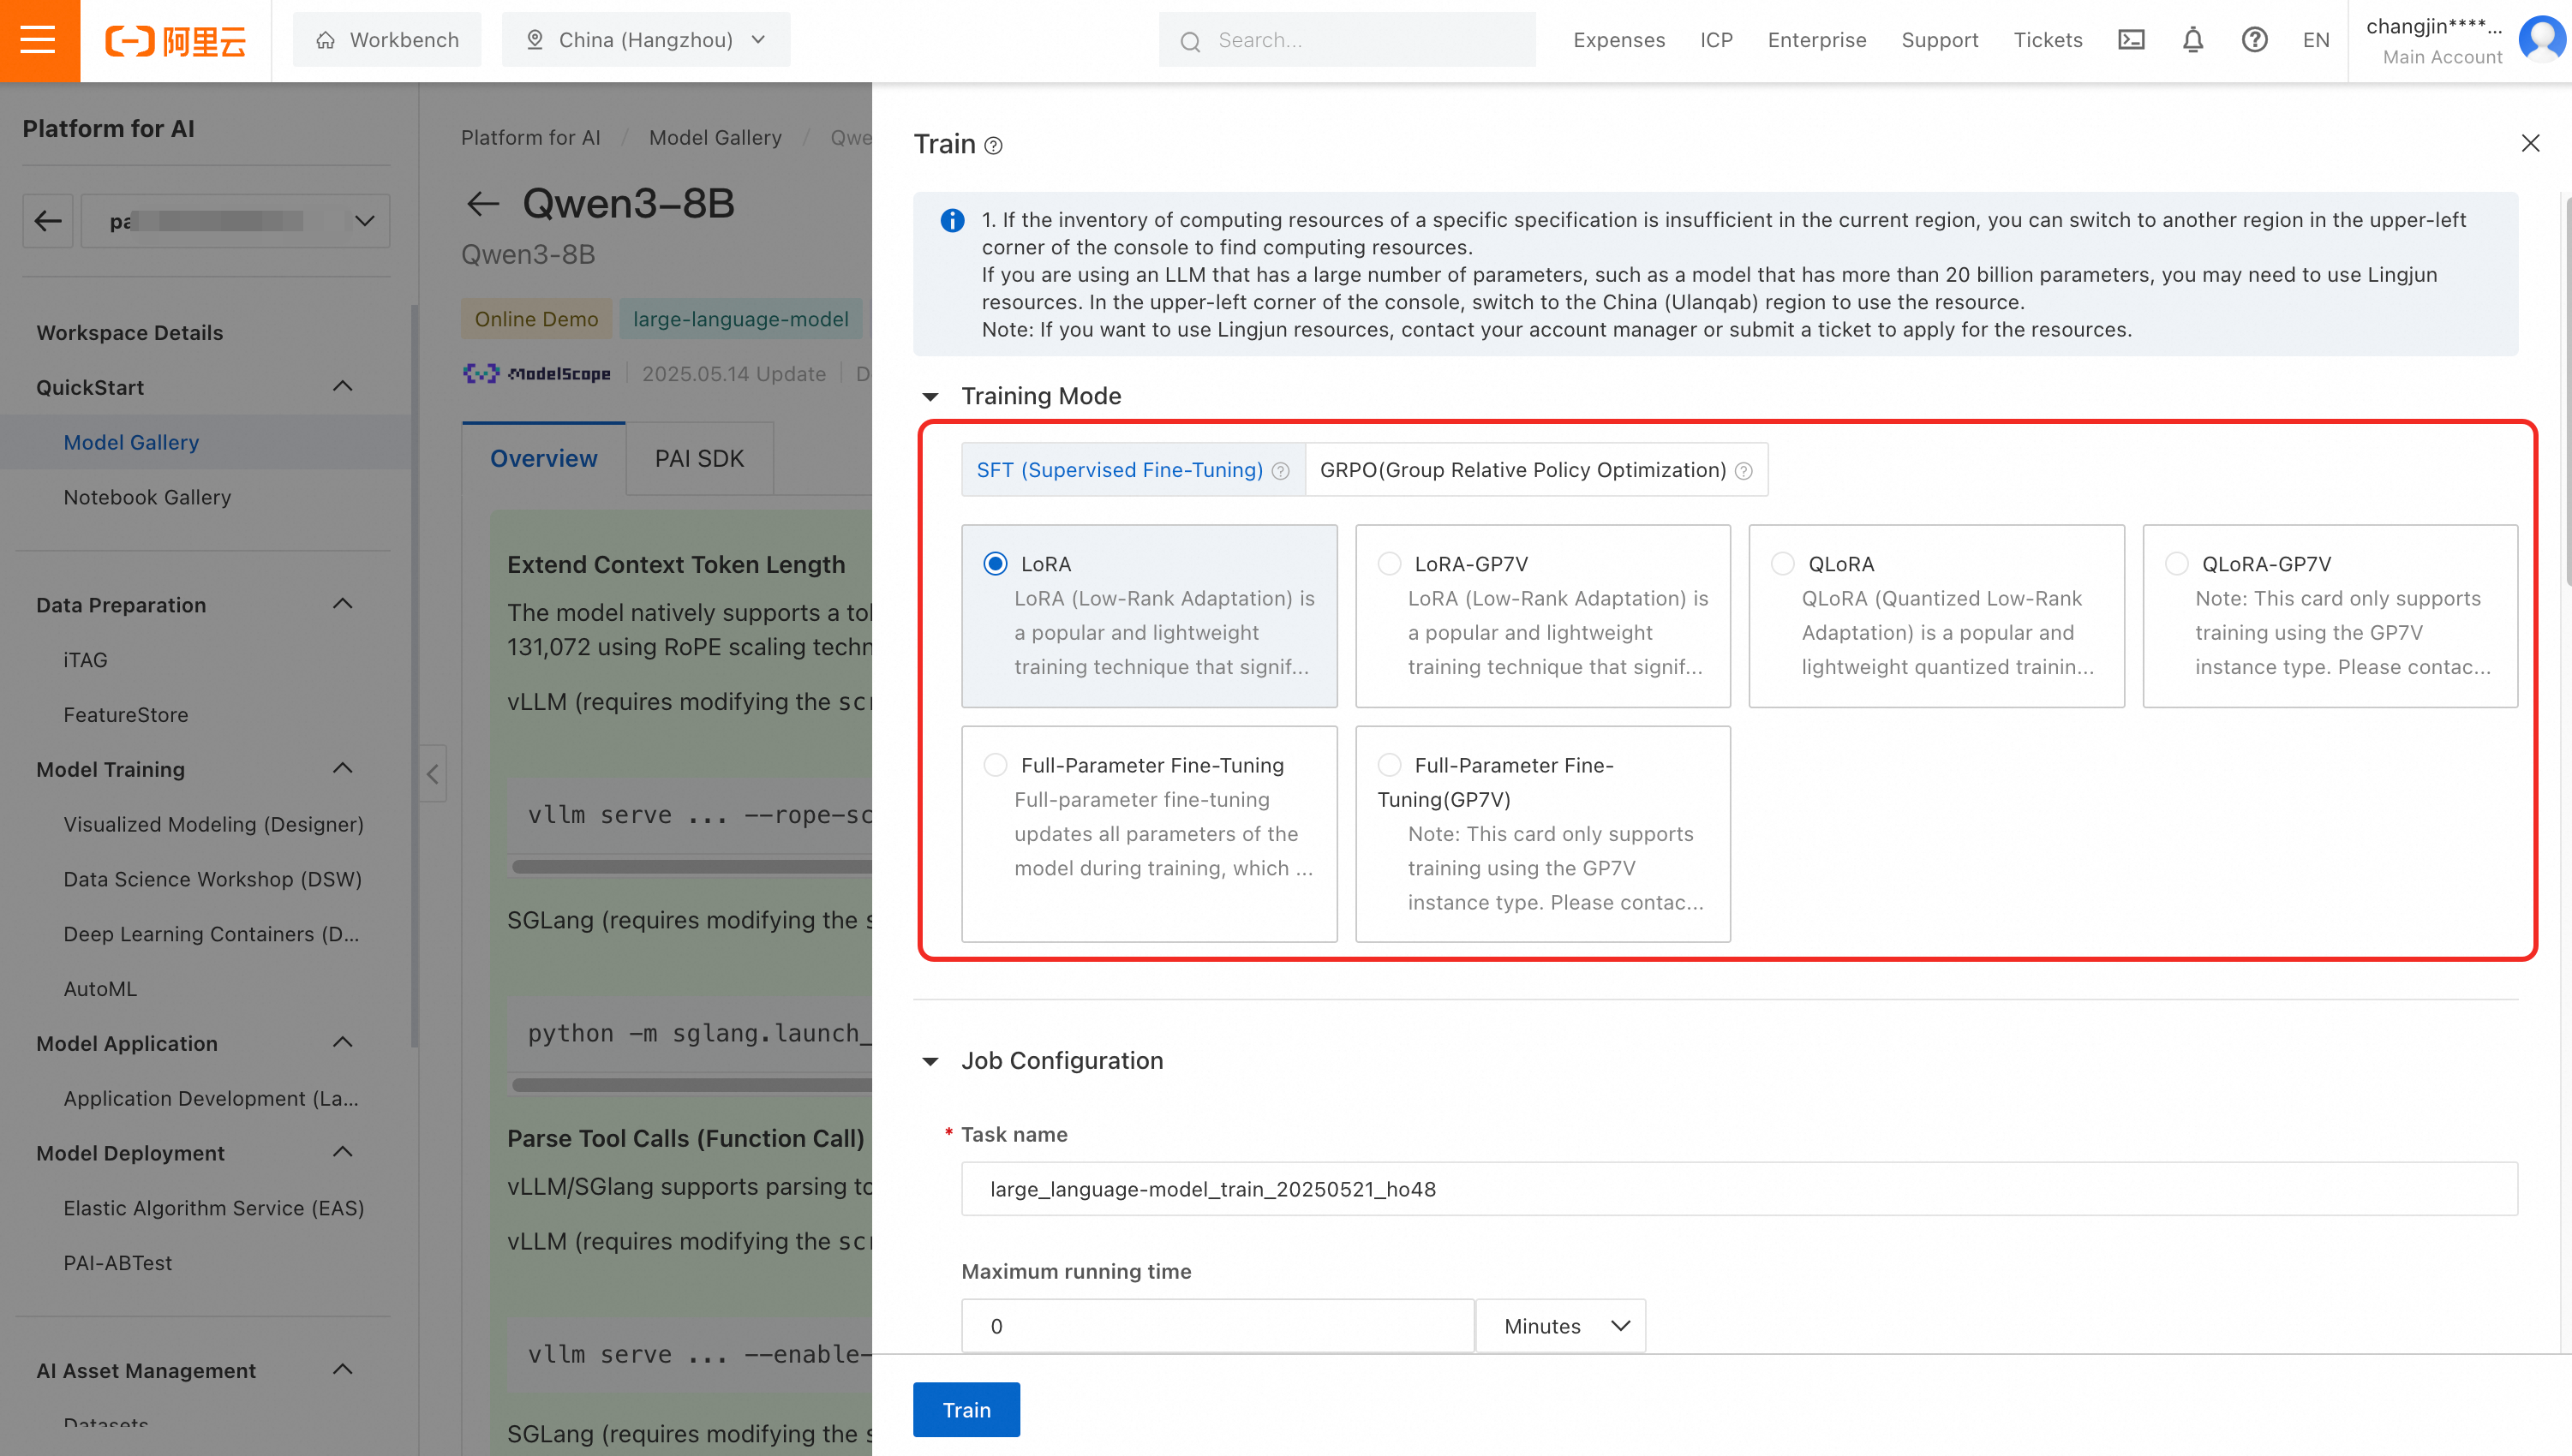Open the Minutes time unit dropdown
The width and height of the screenshot is (2572, 1456).
[x=1561, y=1326]
